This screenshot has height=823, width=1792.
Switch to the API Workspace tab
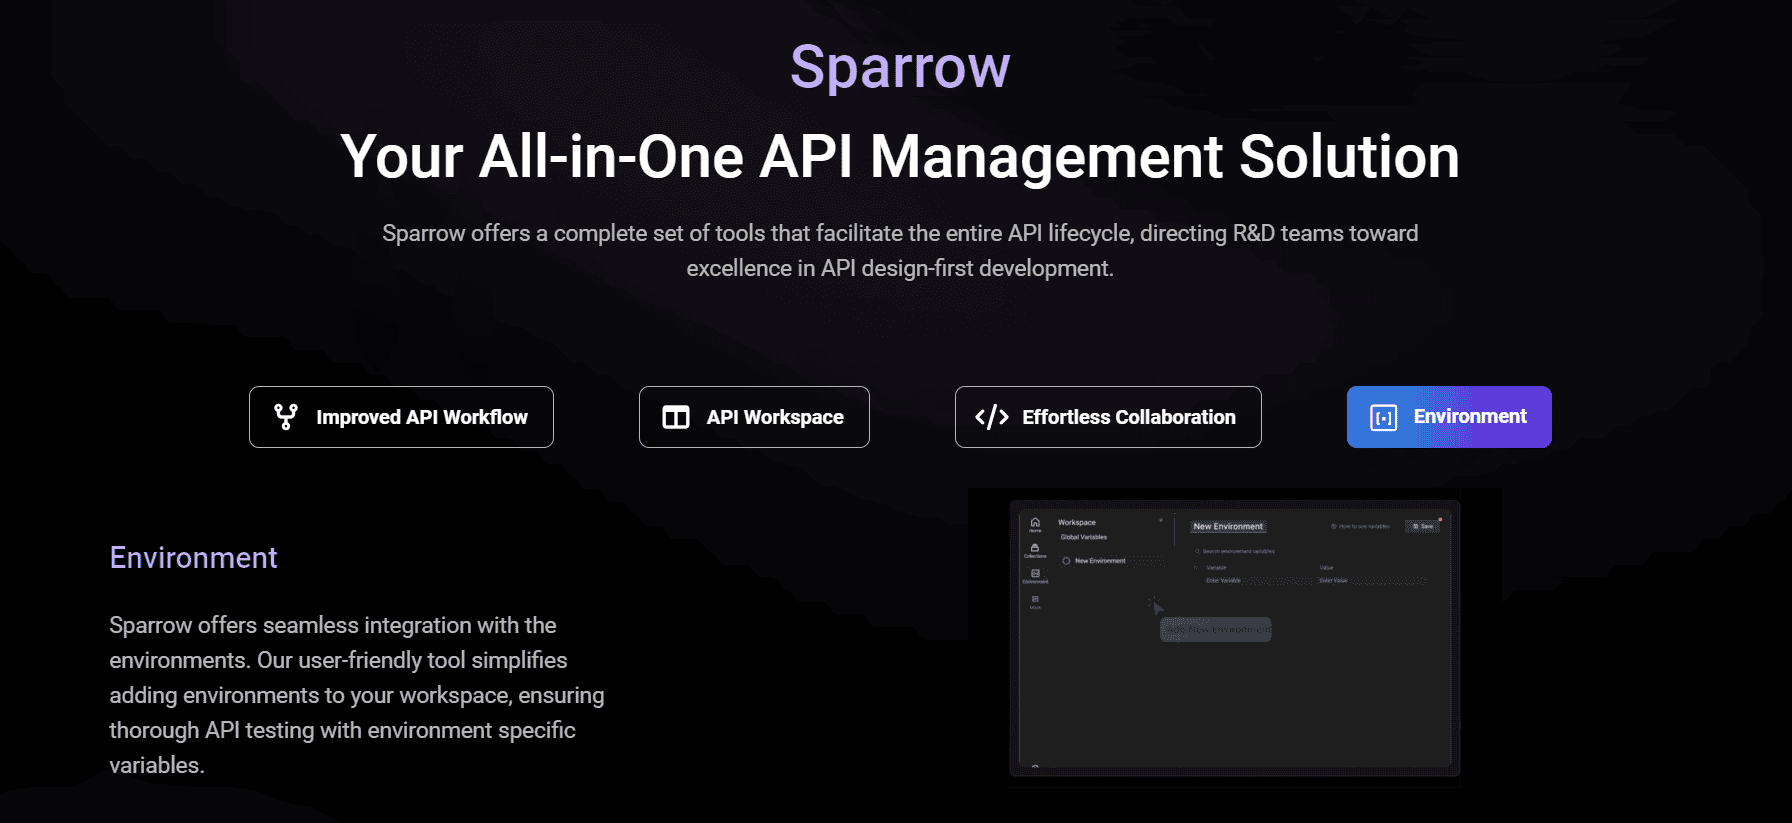pyautogui.click(x=754, y=417)
